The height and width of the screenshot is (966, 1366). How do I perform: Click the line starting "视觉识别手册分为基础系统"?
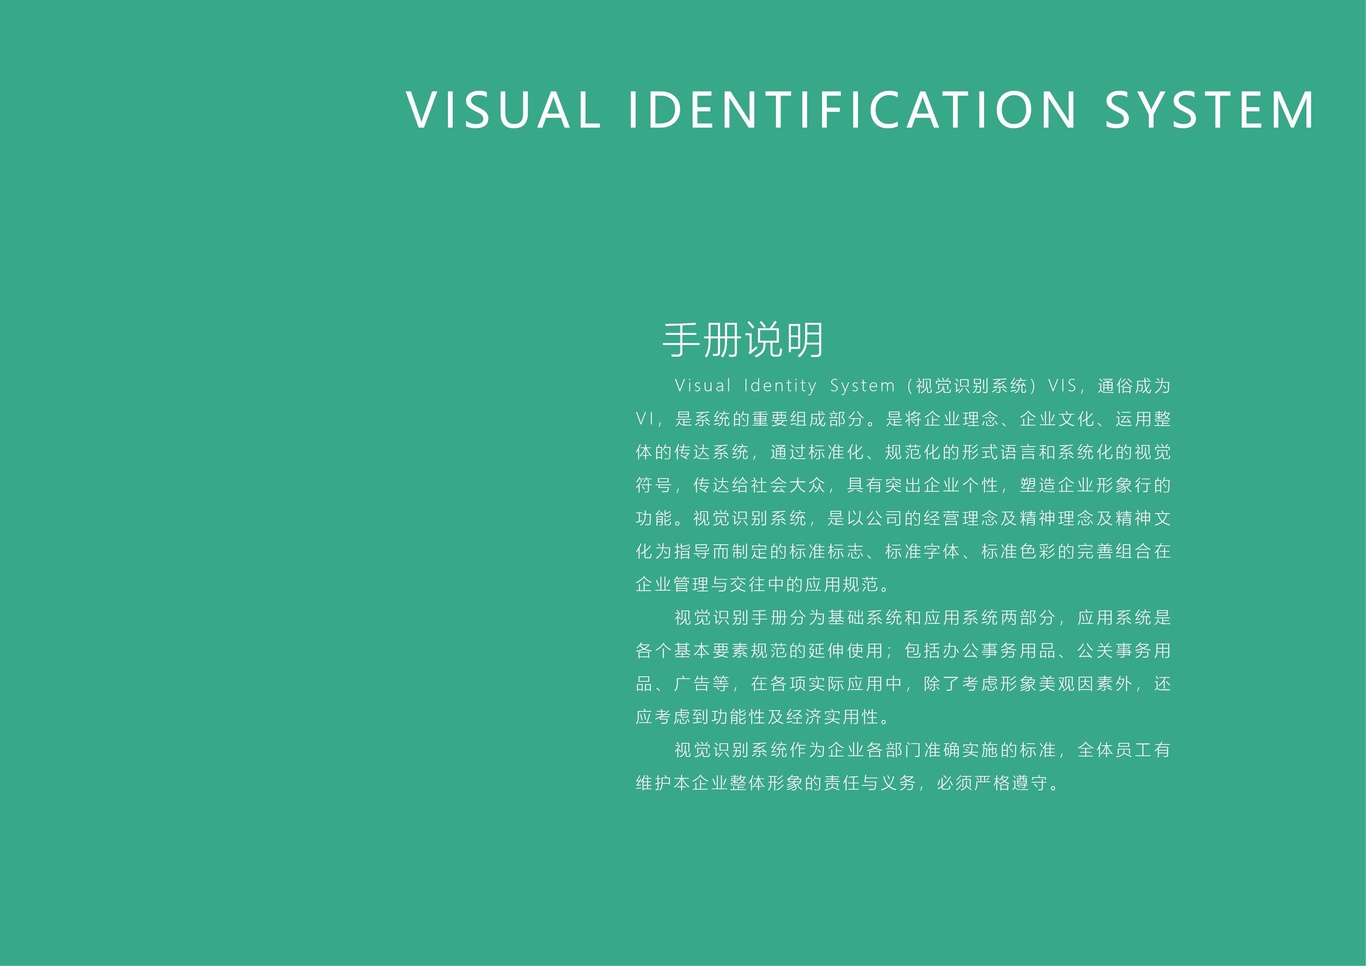(x=922, y=617)
